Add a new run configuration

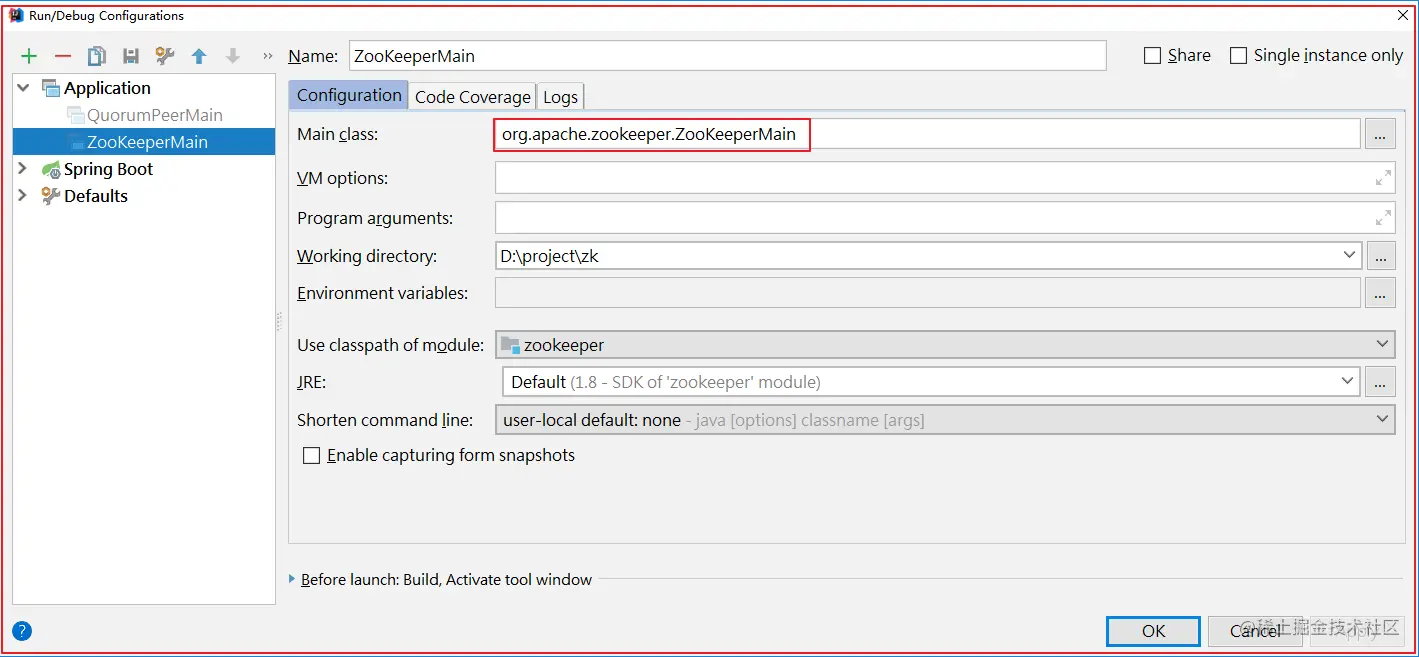click(x=29, y=56)
